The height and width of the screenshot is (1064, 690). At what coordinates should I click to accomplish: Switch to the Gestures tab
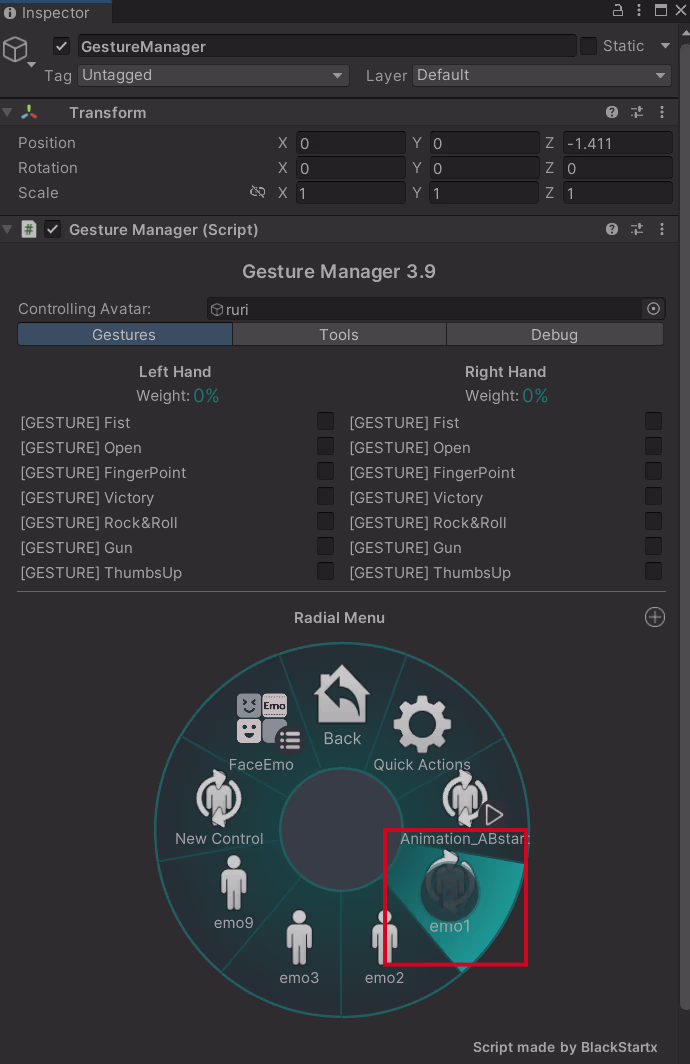click(x=125, y=335)
